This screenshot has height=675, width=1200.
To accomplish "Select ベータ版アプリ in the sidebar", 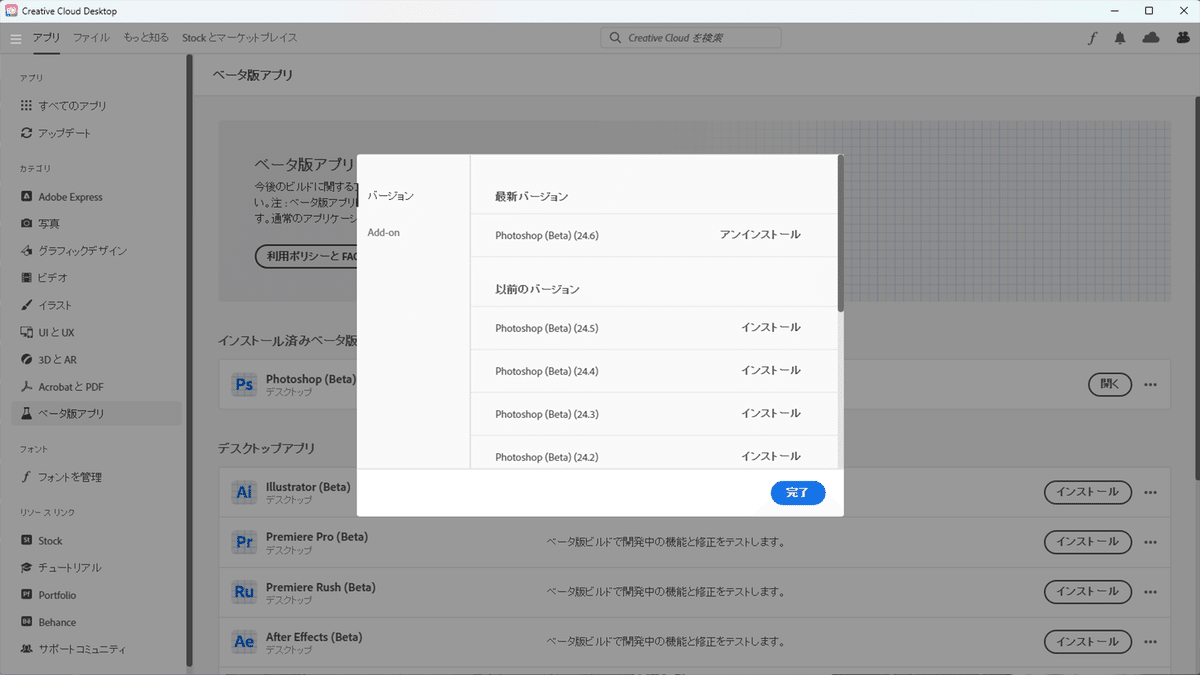I will (x=96, y=413).
